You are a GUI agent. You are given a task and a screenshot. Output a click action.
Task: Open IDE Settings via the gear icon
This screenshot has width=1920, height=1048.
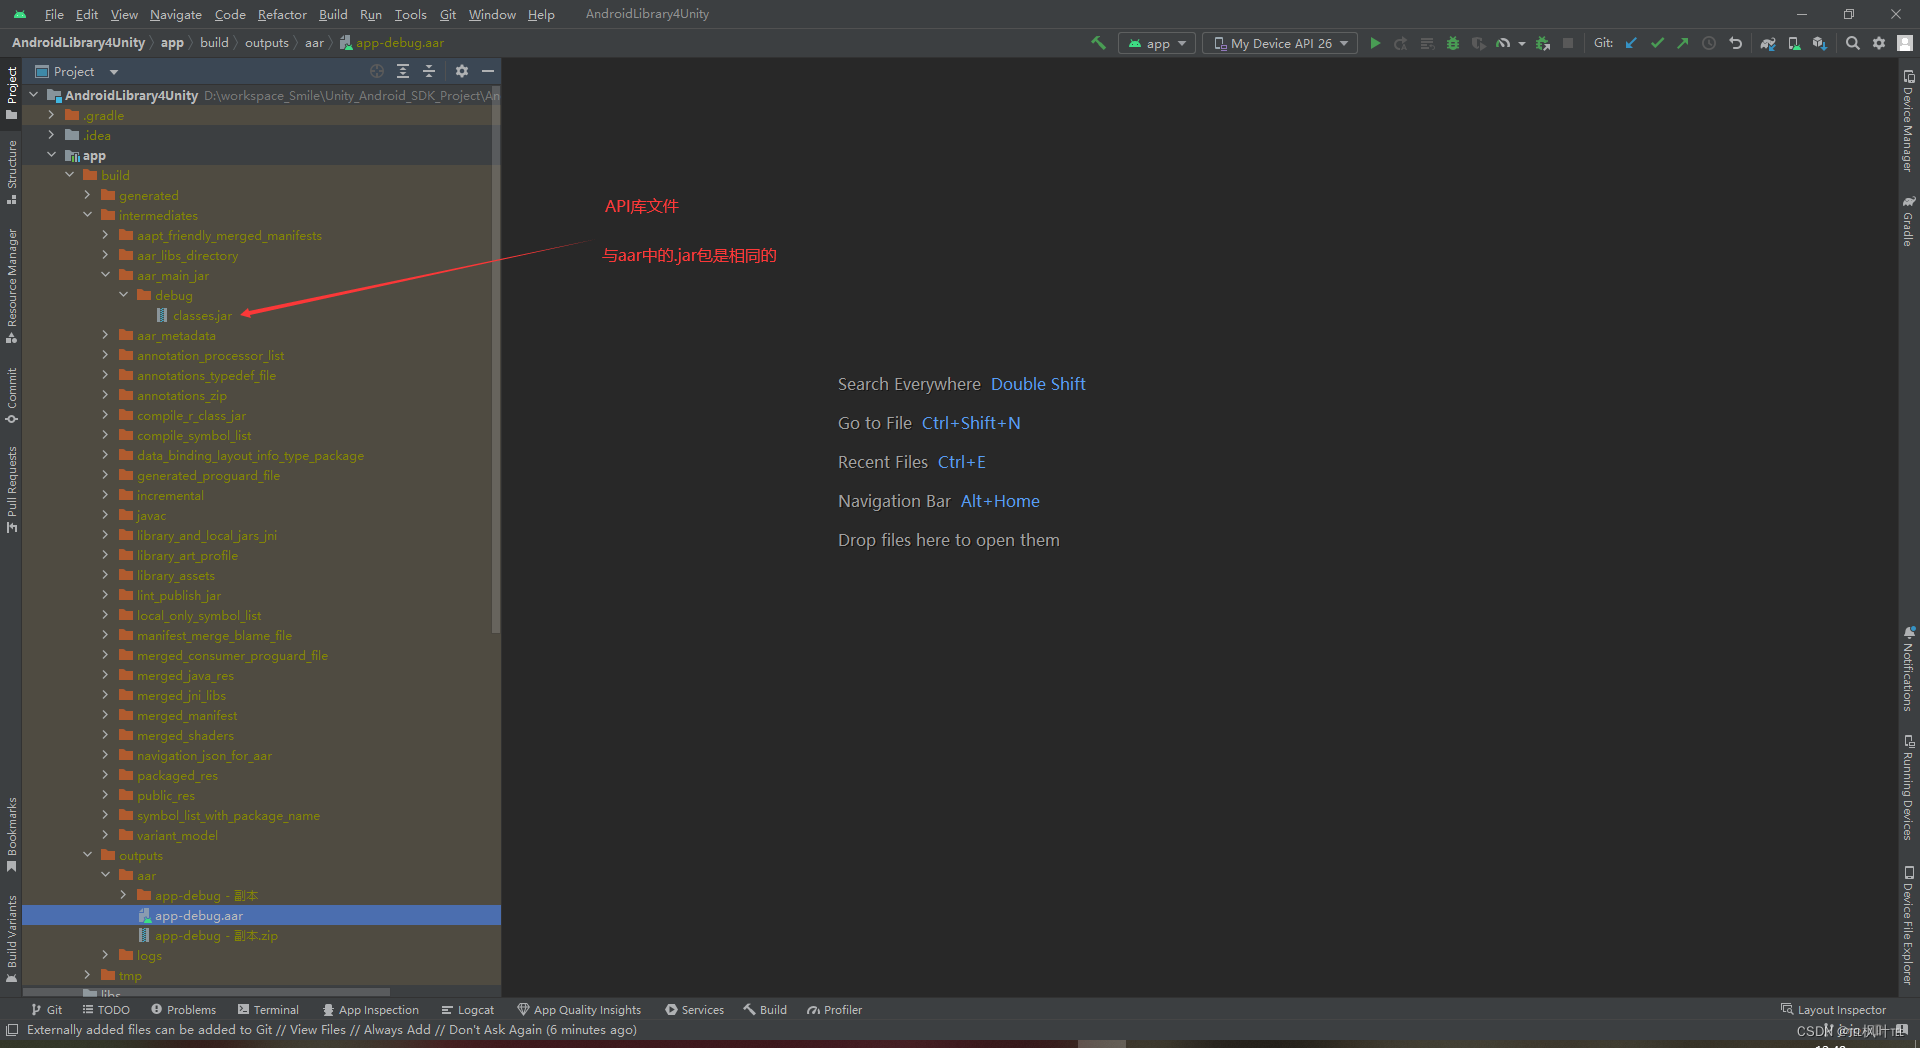point(1879,43)
